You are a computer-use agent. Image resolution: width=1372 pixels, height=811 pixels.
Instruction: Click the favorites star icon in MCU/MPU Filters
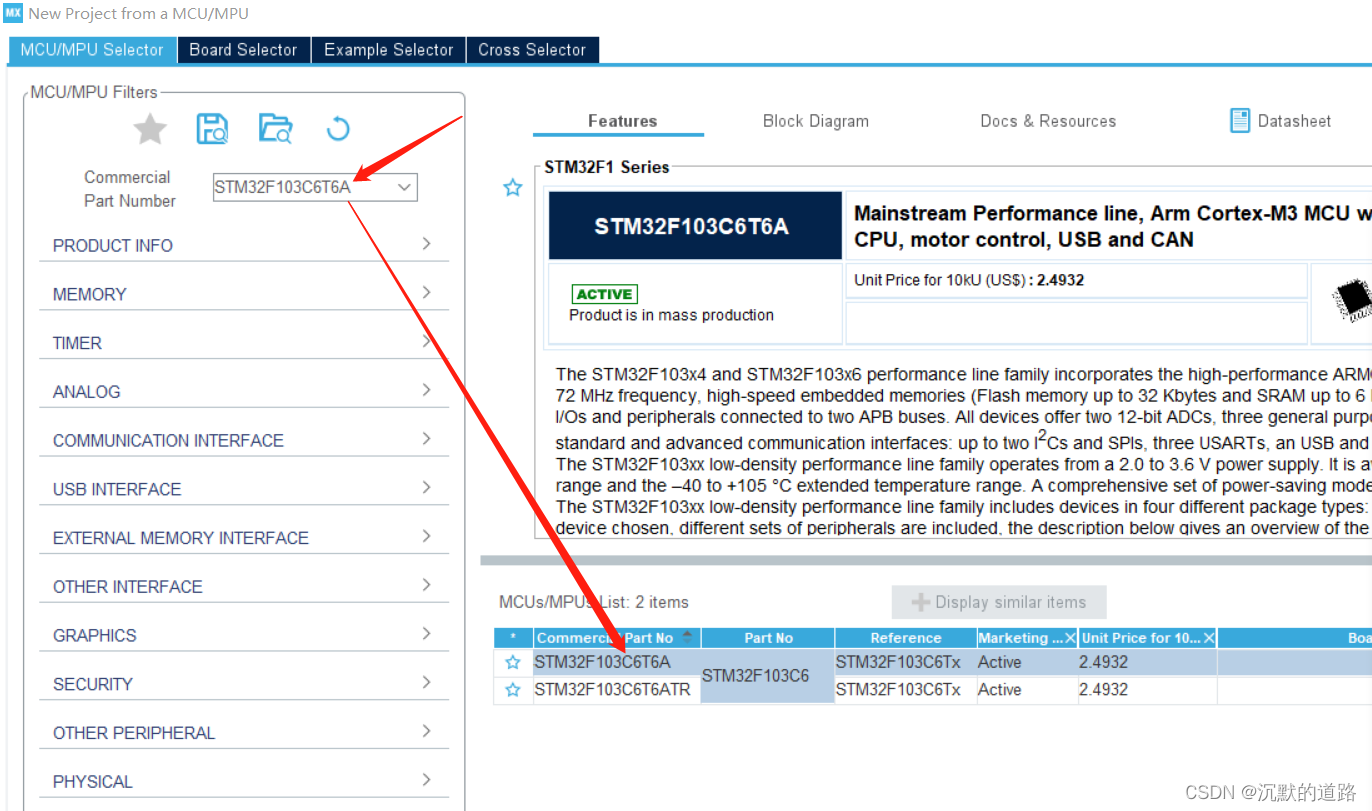tap(151, 129)
